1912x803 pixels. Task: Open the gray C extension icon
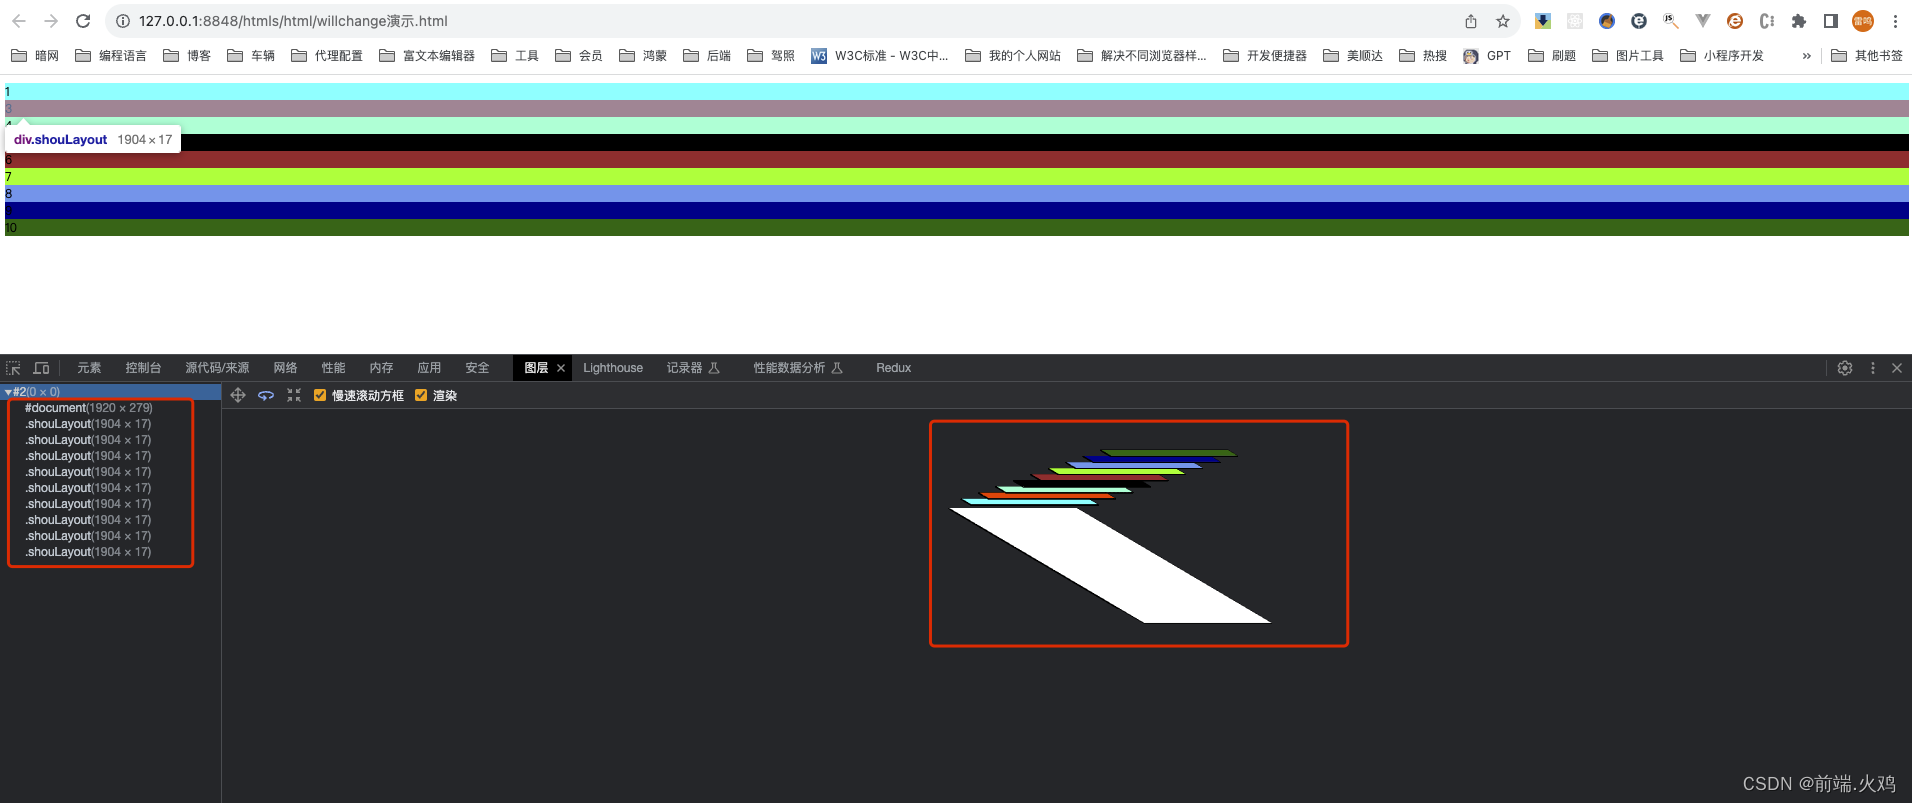(x=1767, y=21)
